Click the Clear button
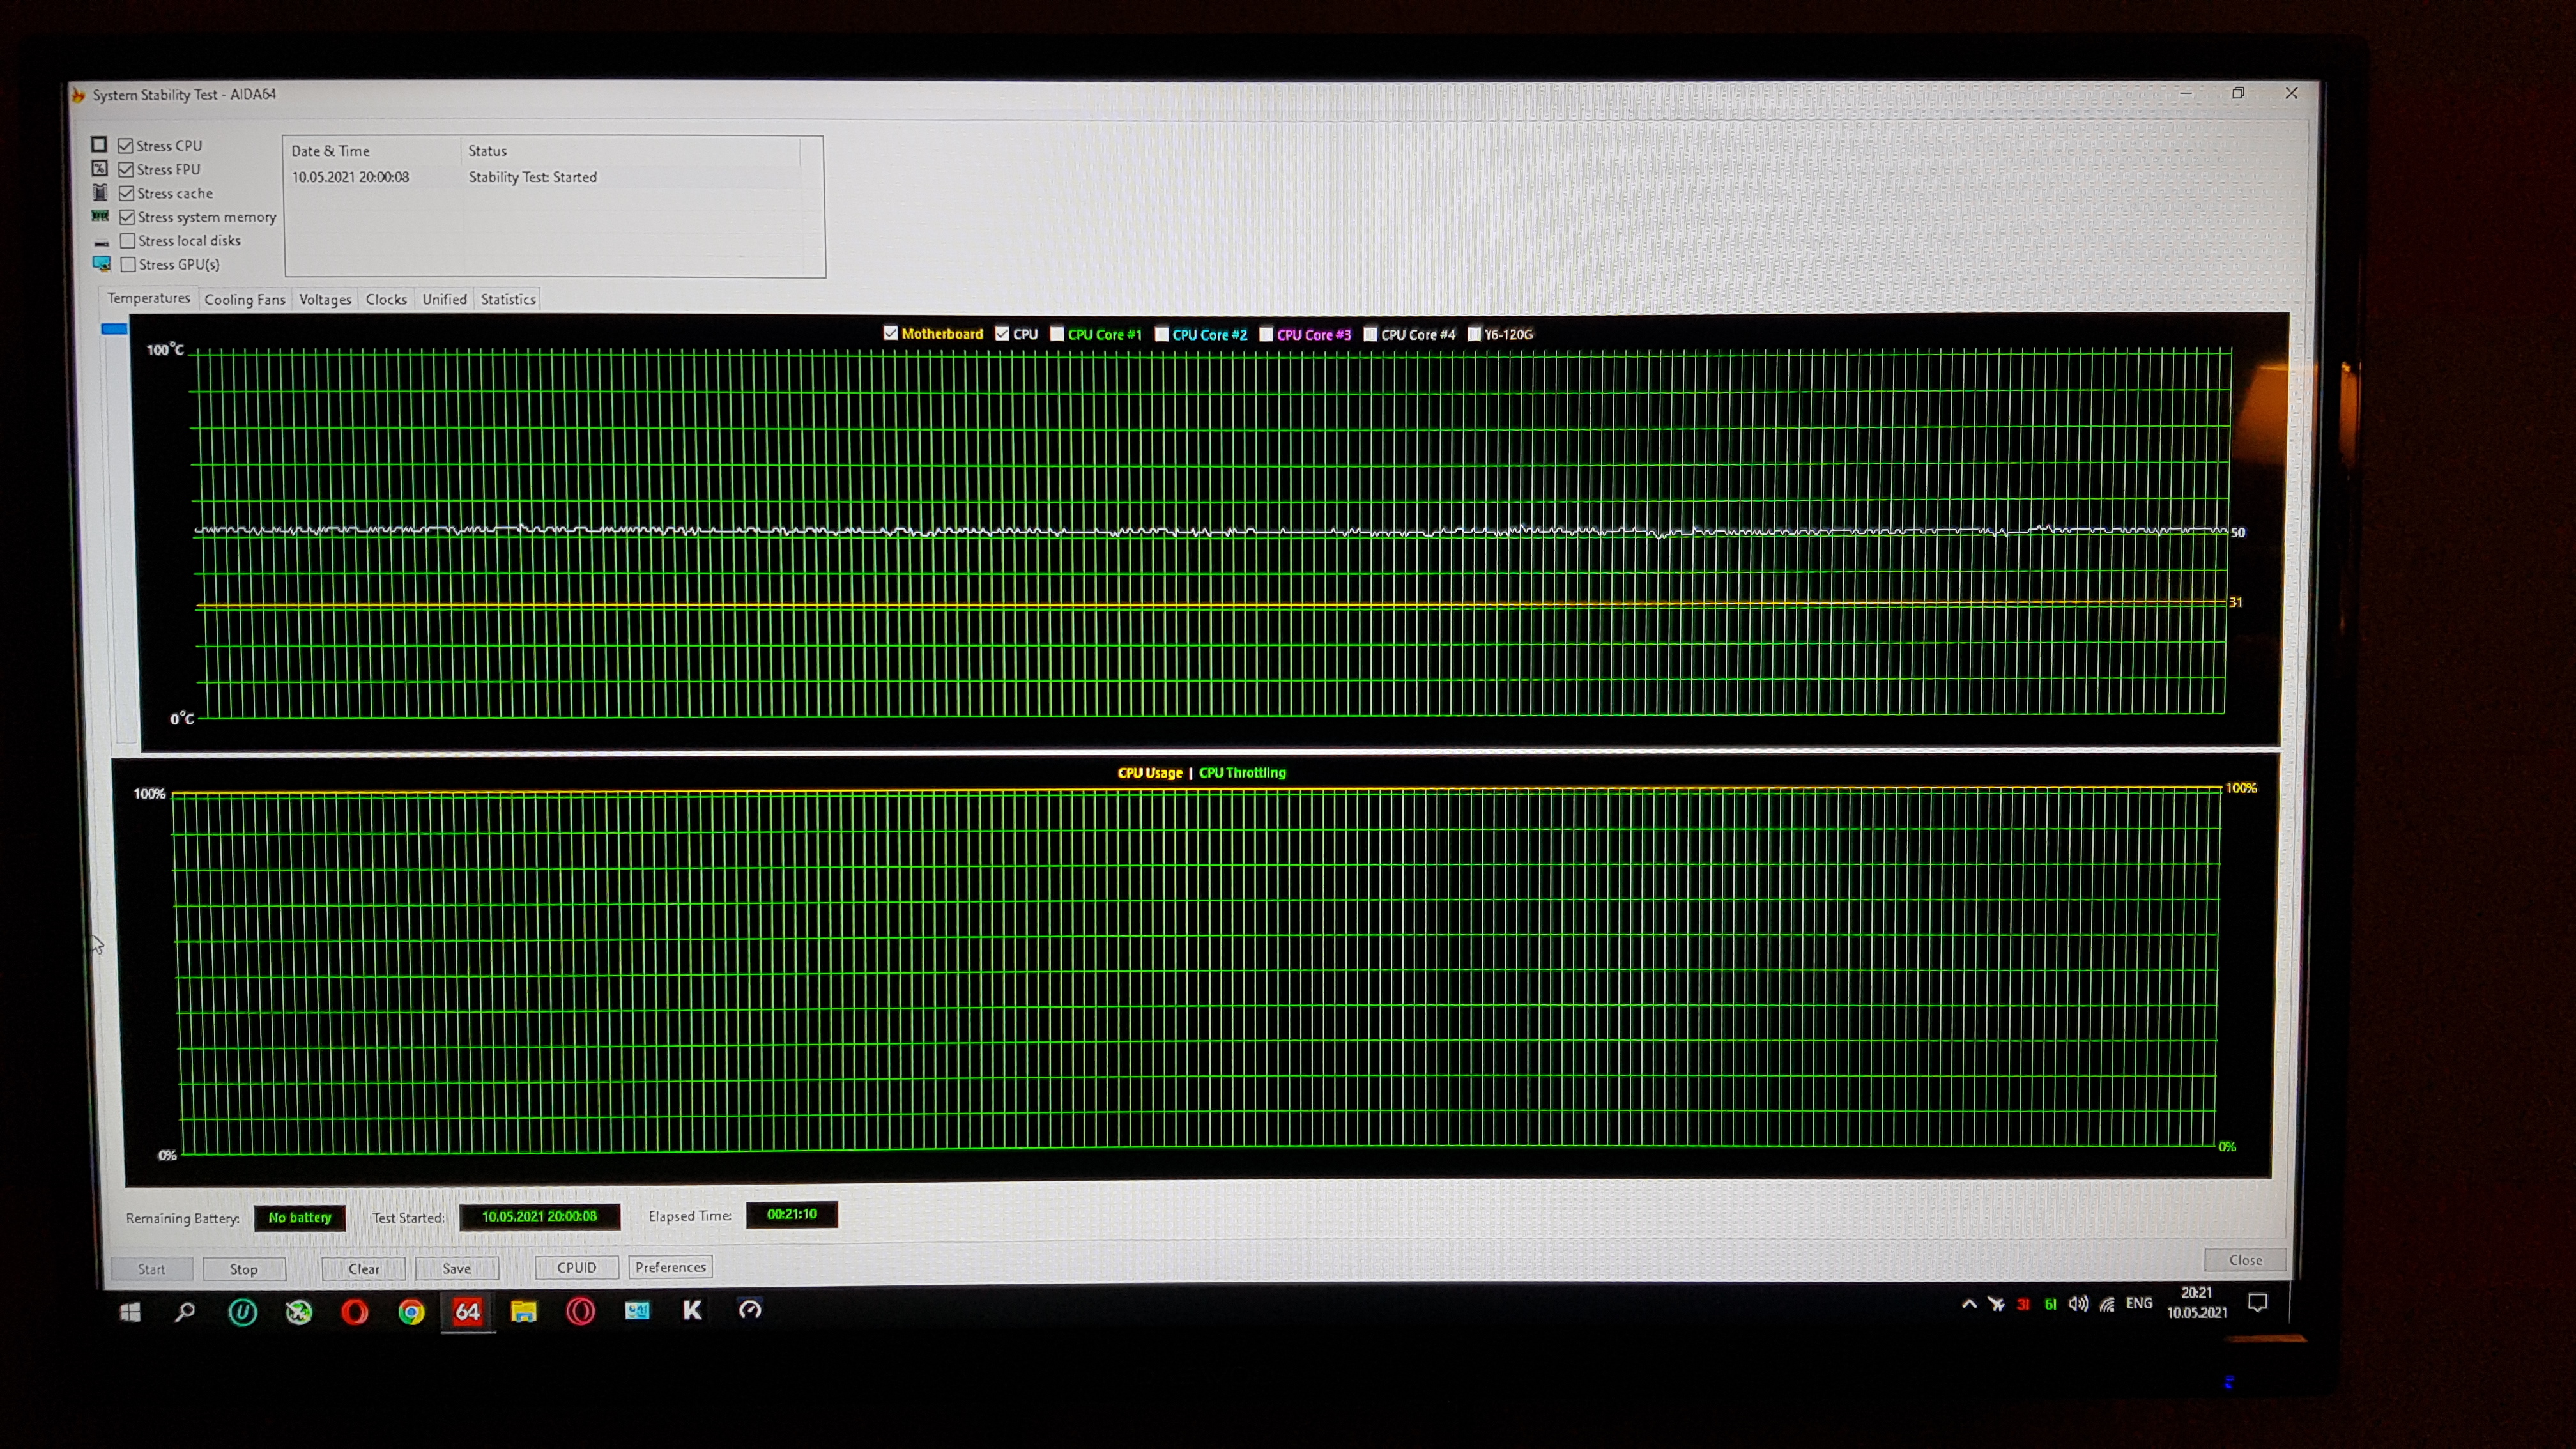 coord(364,1268)
